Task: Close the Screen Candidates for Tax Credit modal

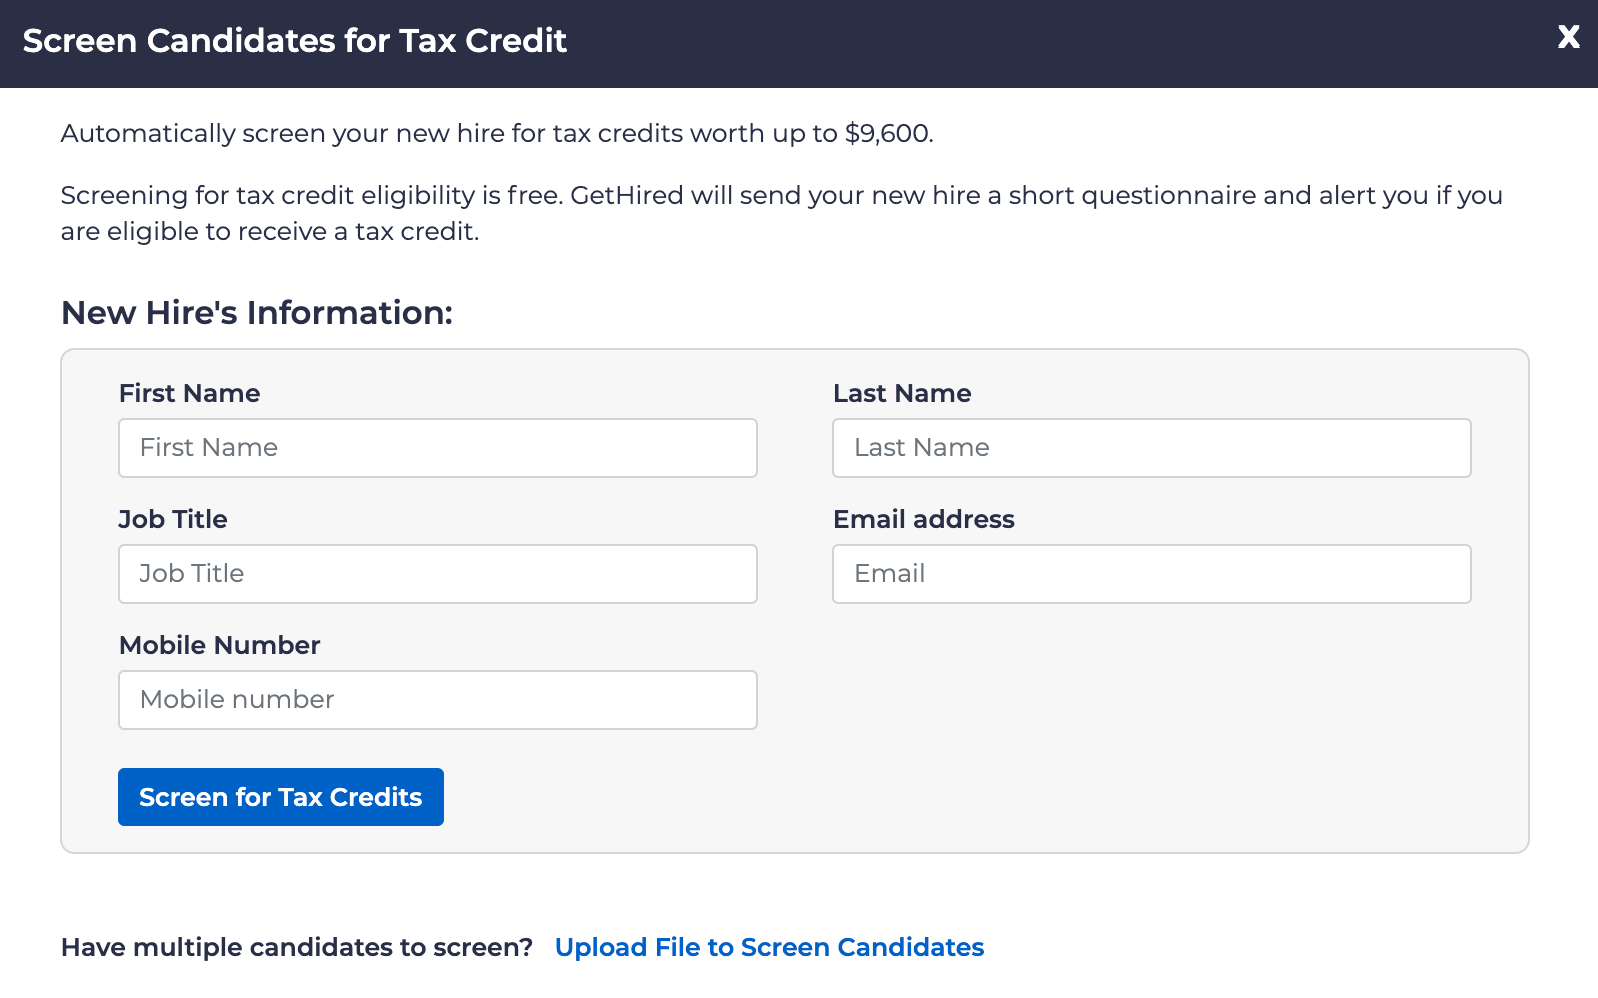Action: pos(1568,38)
